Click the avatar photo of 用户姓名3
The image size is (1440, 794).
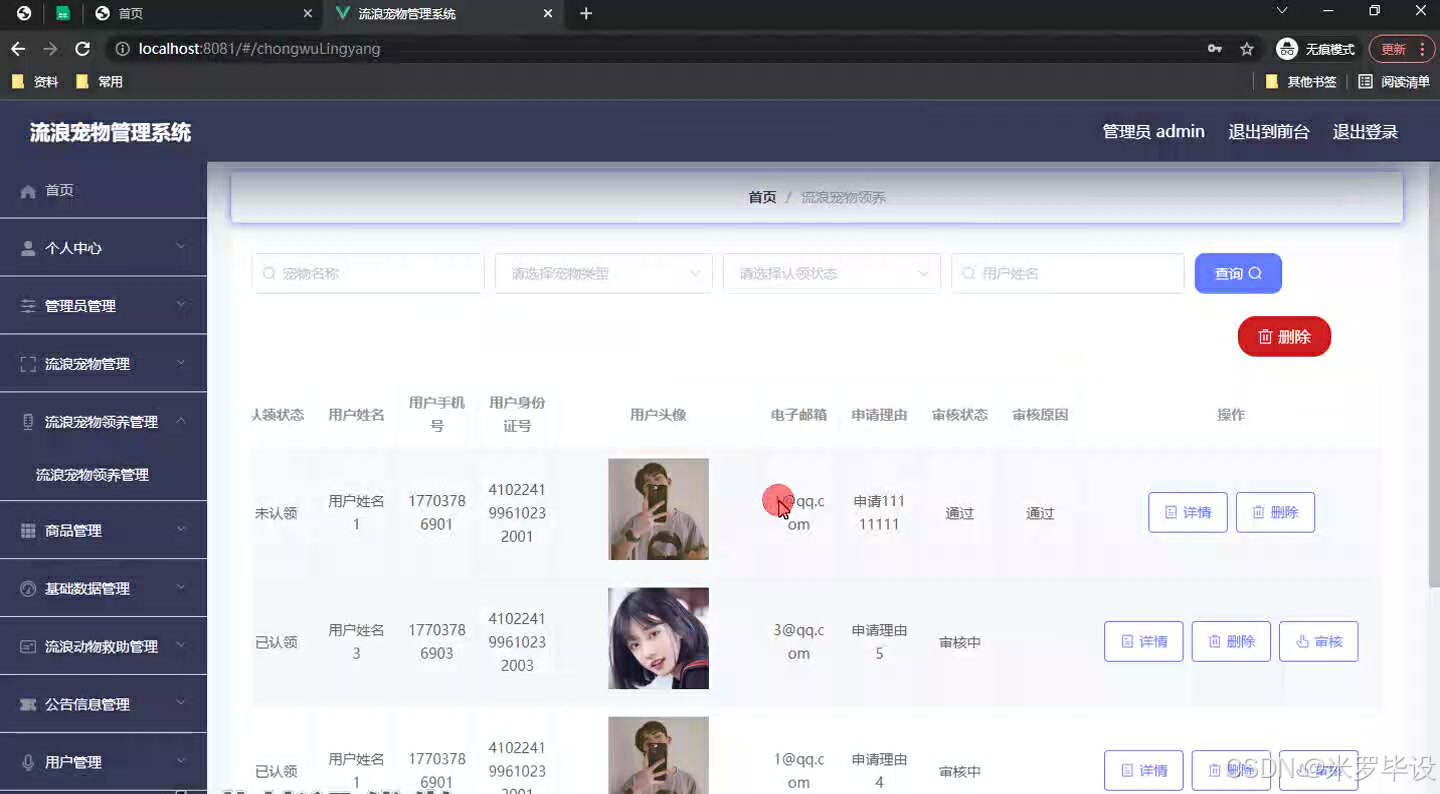point(658,638)
